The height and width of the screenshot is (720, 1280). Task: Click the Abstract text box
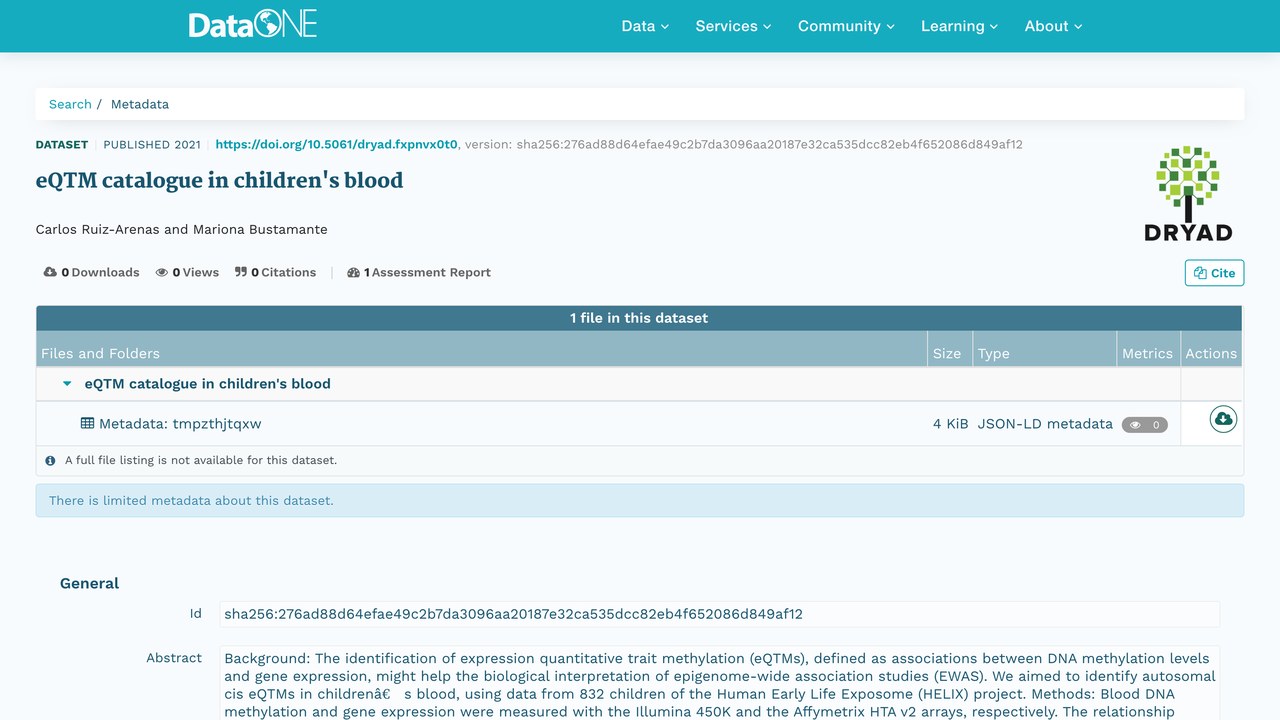coord(719,684)
